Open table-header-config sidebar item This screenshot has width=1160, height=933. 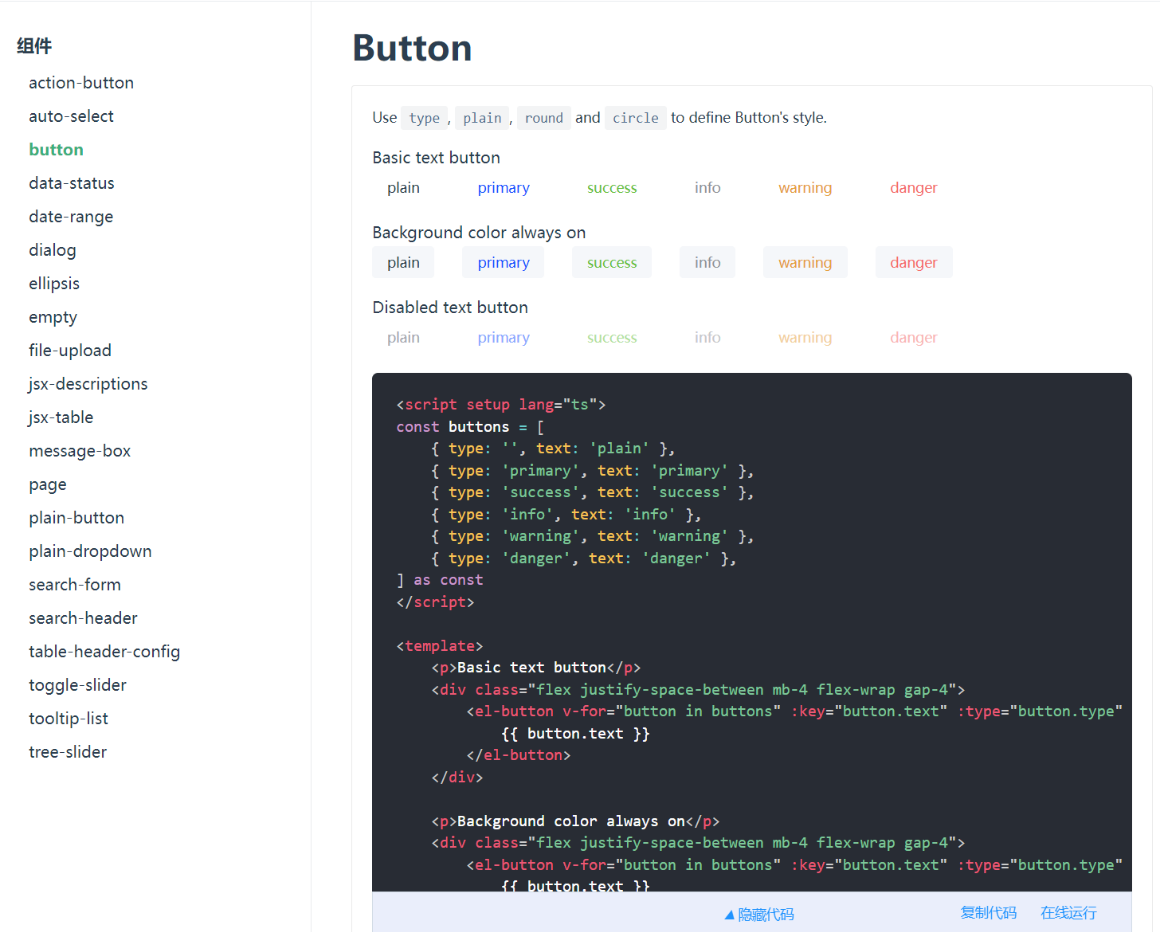[104, 652]
